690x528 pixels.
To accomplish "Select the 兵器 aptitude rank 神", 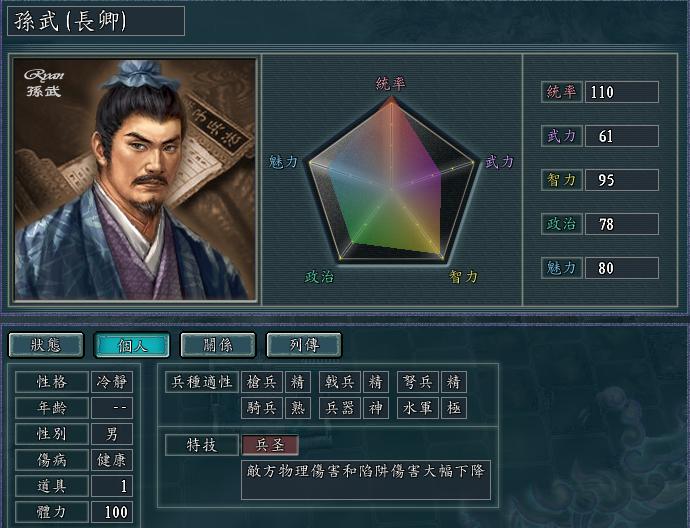I will tap(375, 408).
